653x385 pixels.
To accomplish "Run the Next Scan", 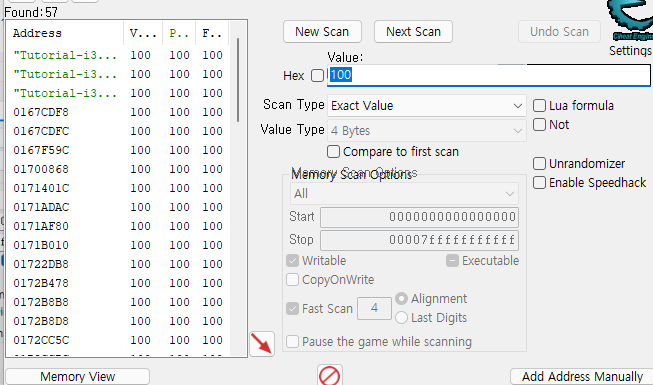I will (x=413, y=32).
